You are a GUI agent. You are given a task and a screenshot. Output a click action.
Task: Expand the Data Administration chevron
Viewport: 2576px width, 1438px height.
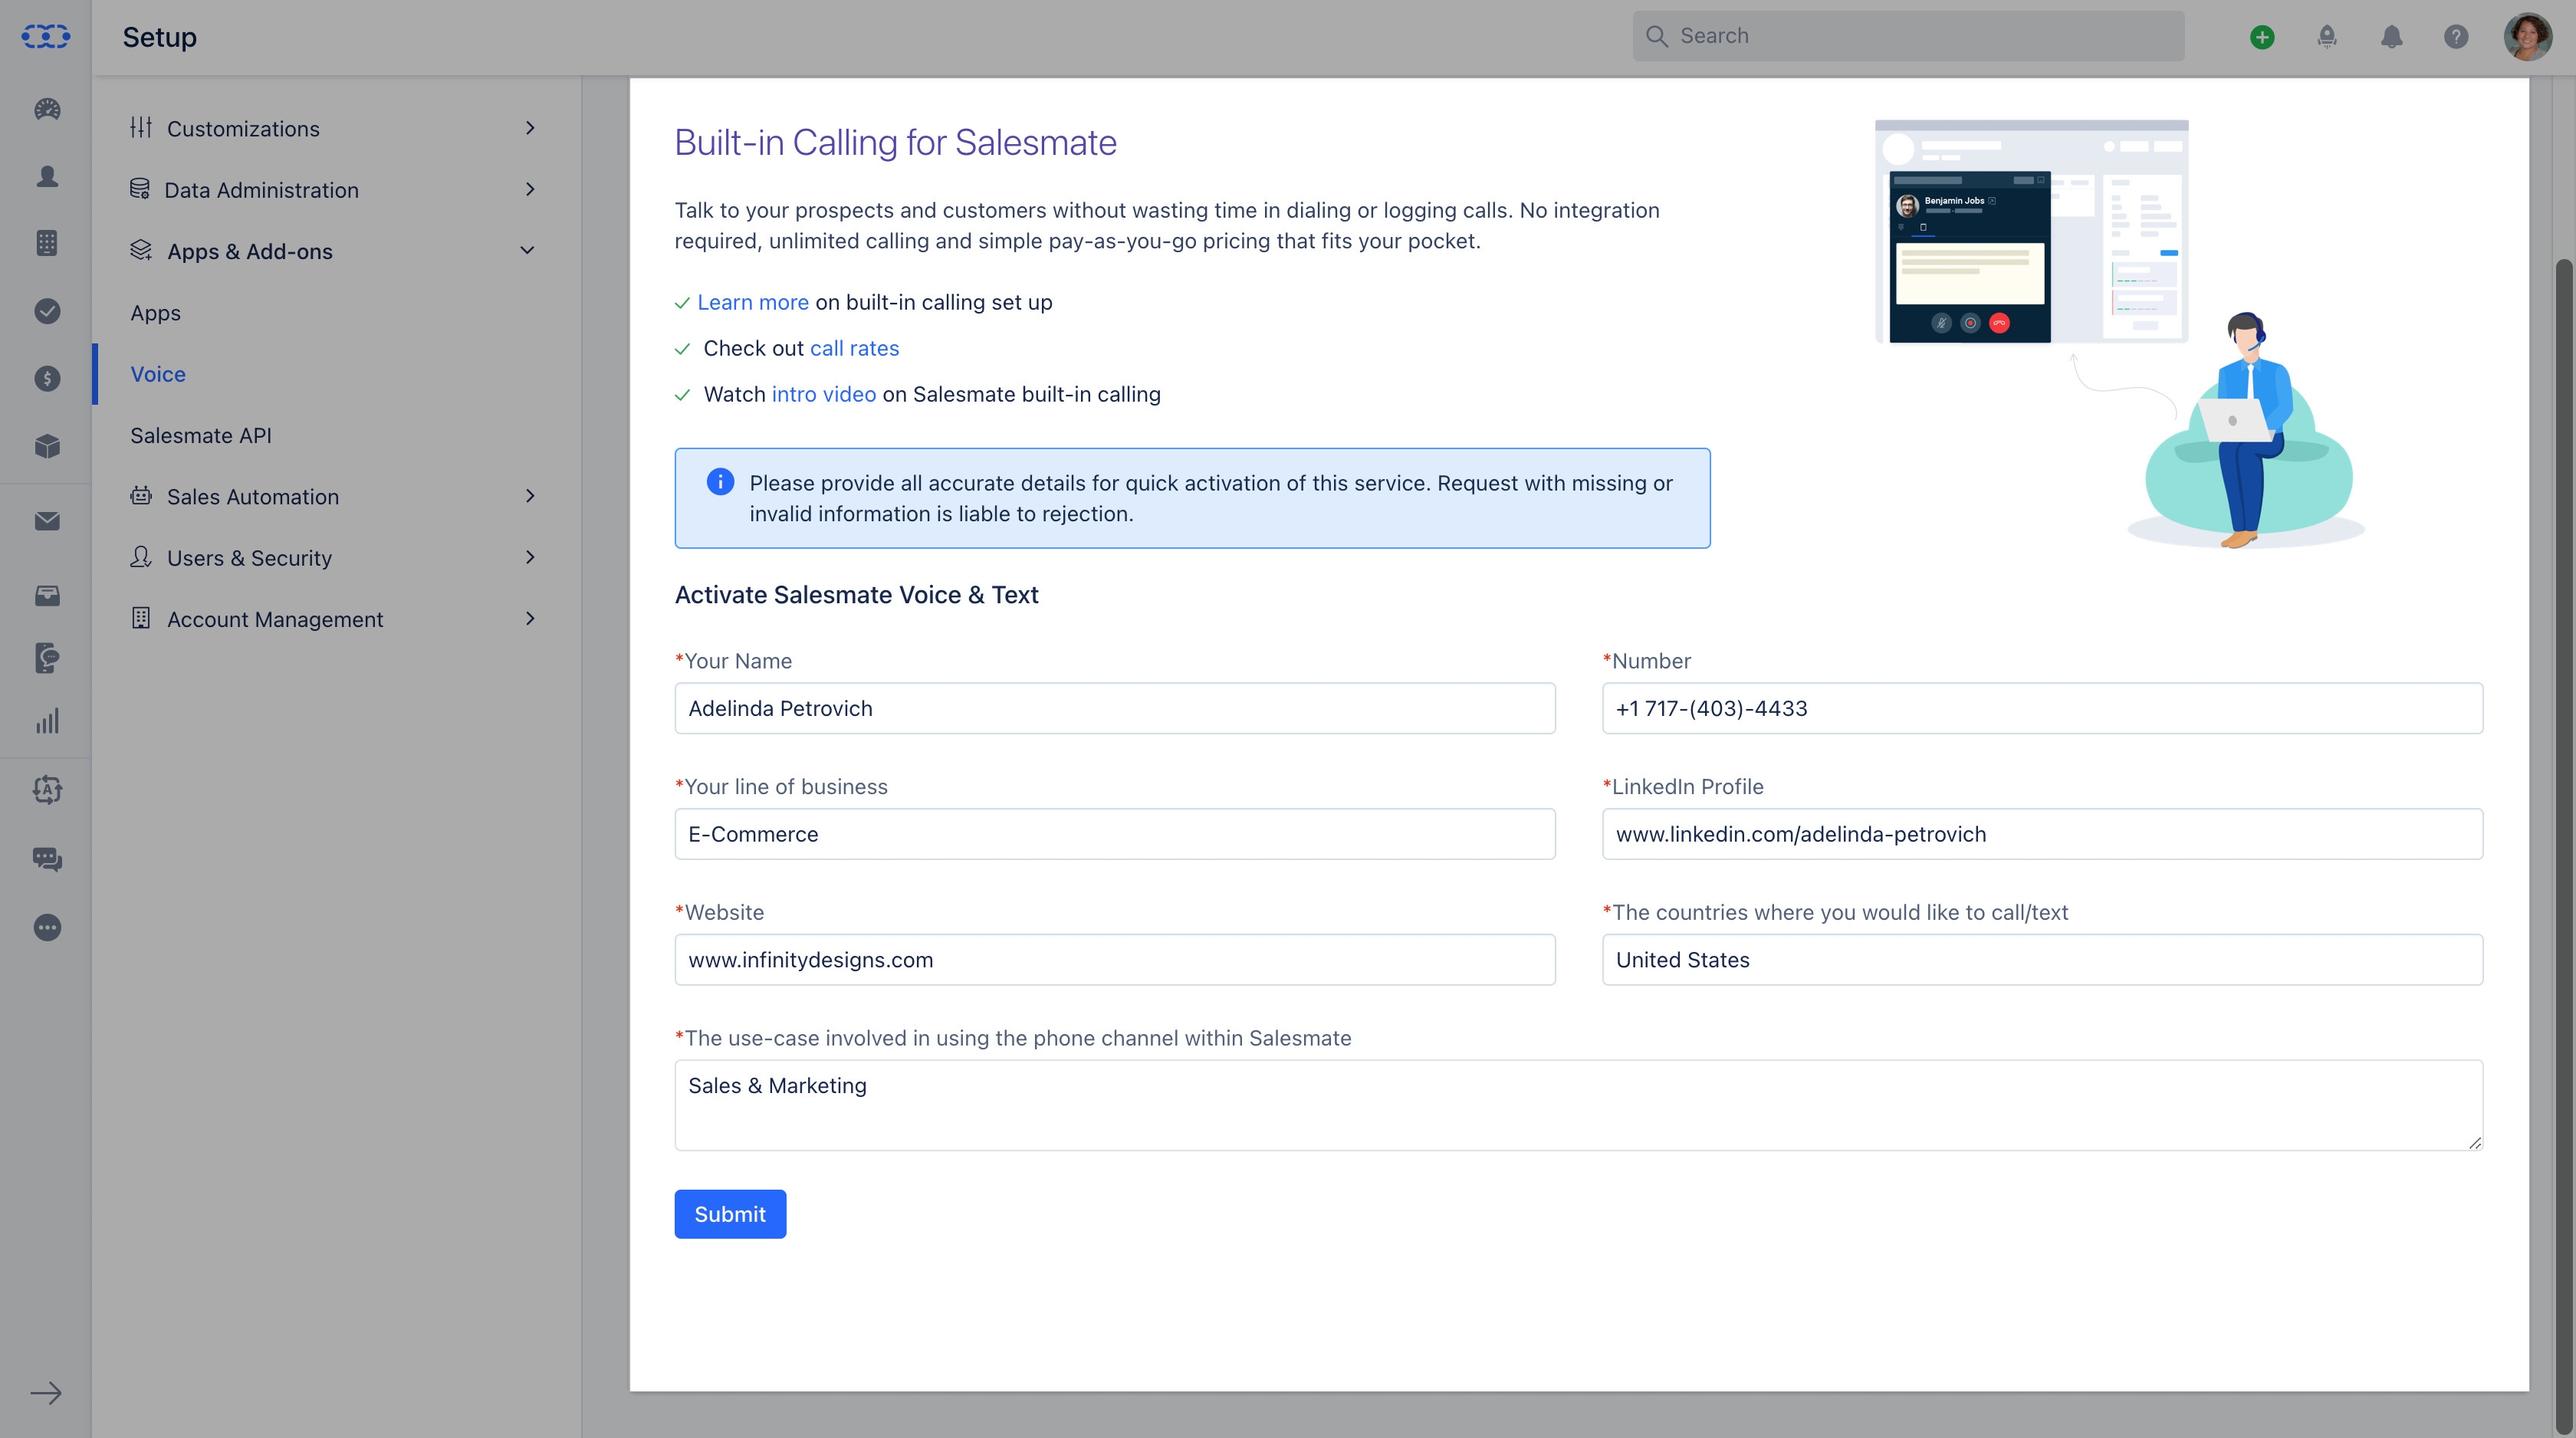coord(530,189)
